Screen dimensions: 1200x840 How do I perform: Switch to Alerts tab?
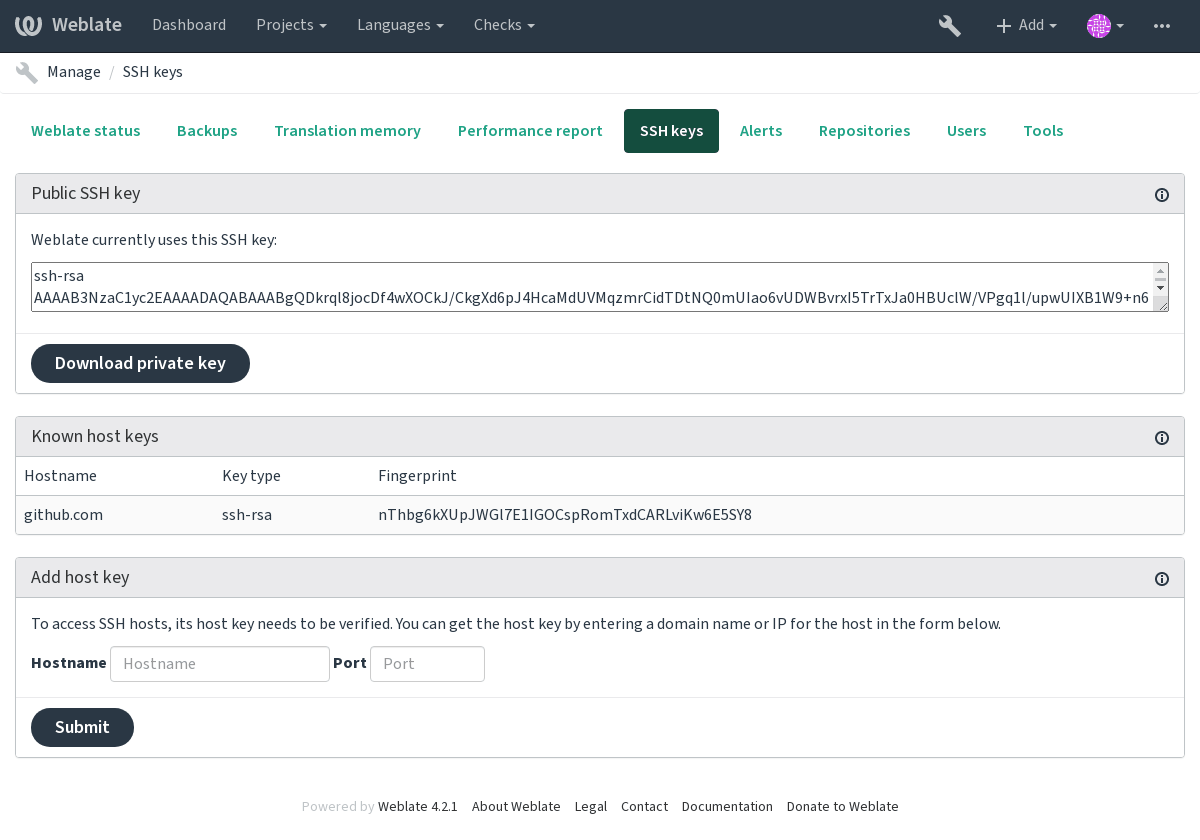tap(761, 131)
